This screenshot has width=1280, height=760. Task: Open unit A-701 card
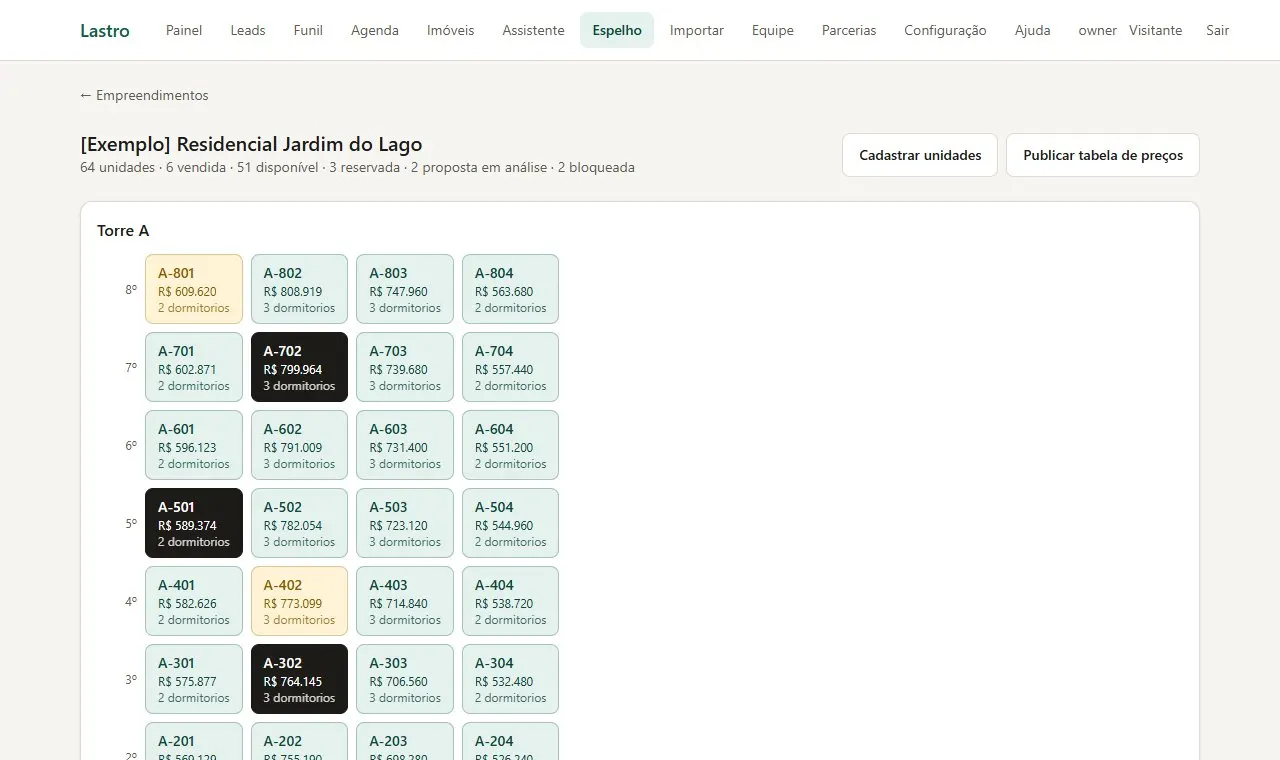tap(194, 367)
